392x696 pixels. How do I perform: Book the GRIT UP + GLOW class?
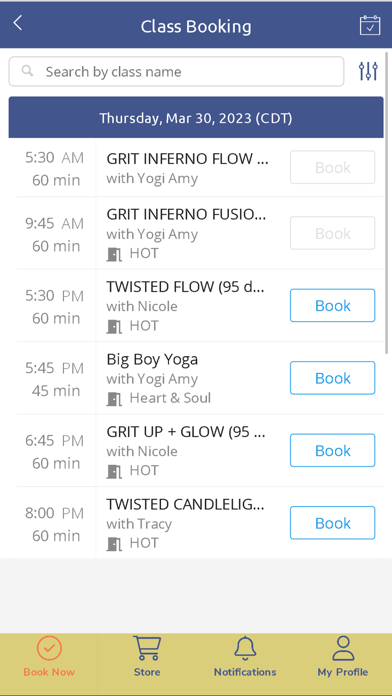(333, 450)
